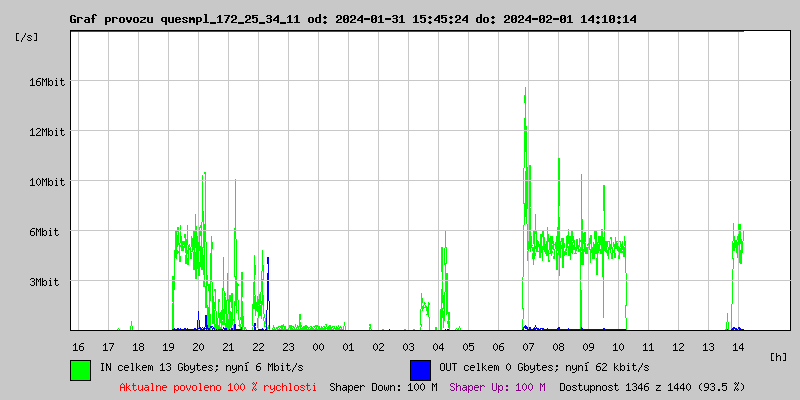Click the Dostupnost 1346 z 1440 text
The width and height of the screenshot is (800, 400).
[652, 386]
